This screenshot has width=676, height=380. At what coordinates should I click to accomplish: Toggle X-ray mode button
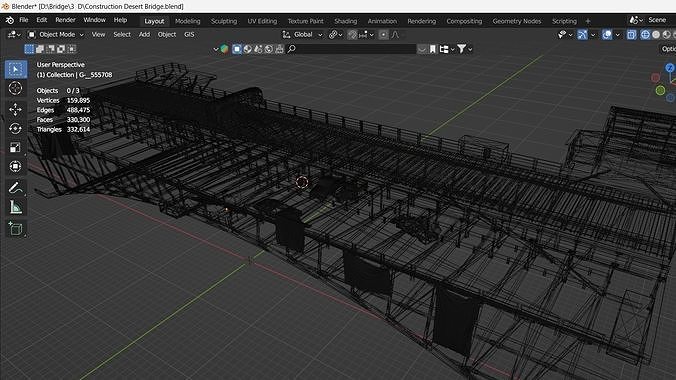[x=632, y=35]
